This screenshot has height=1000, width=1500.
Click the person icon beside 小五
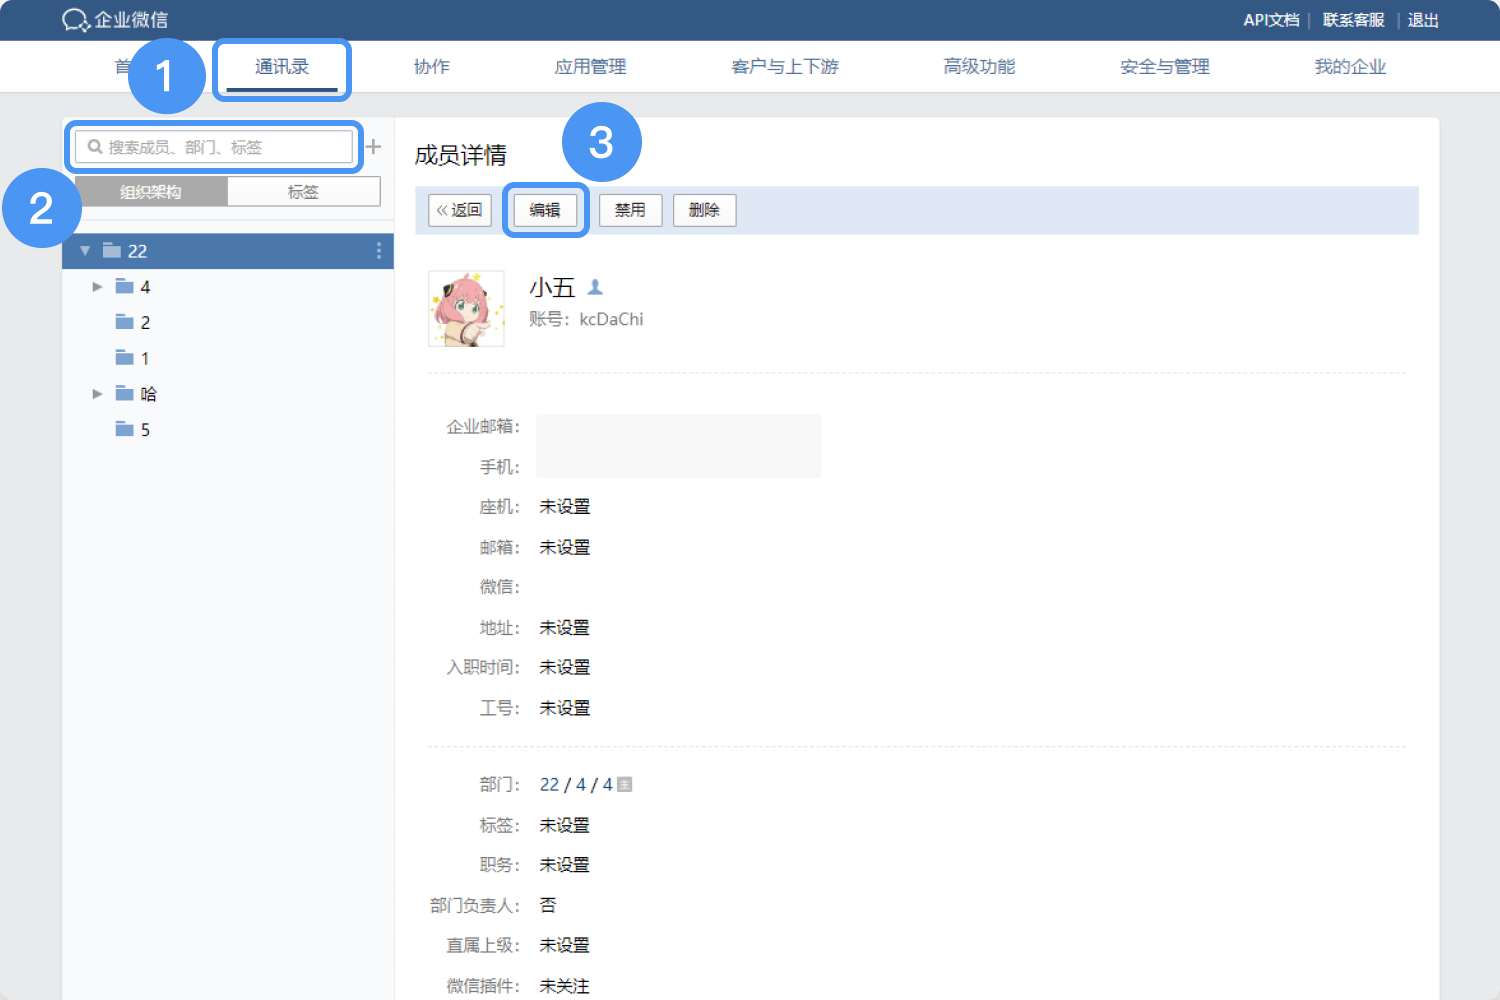tap(595, 287)
